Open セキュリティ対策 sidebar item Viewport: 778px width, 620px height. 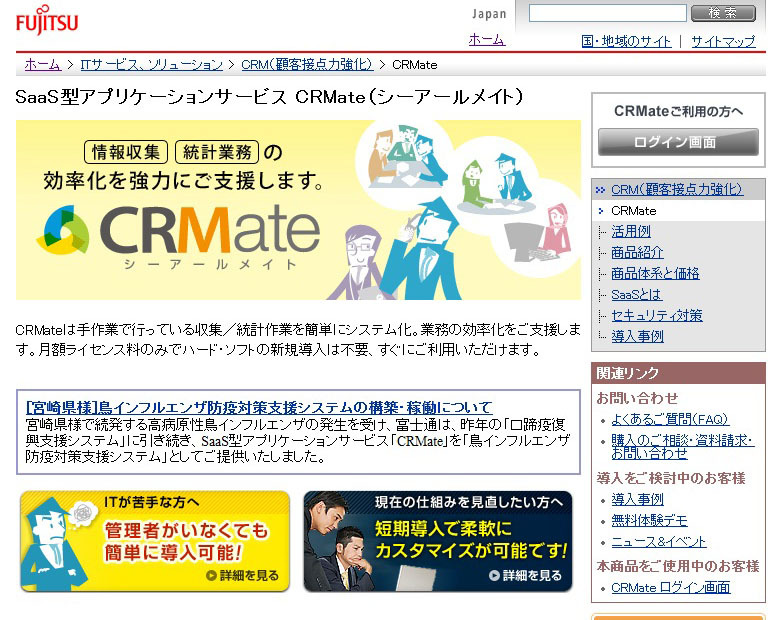pos(656,315)
